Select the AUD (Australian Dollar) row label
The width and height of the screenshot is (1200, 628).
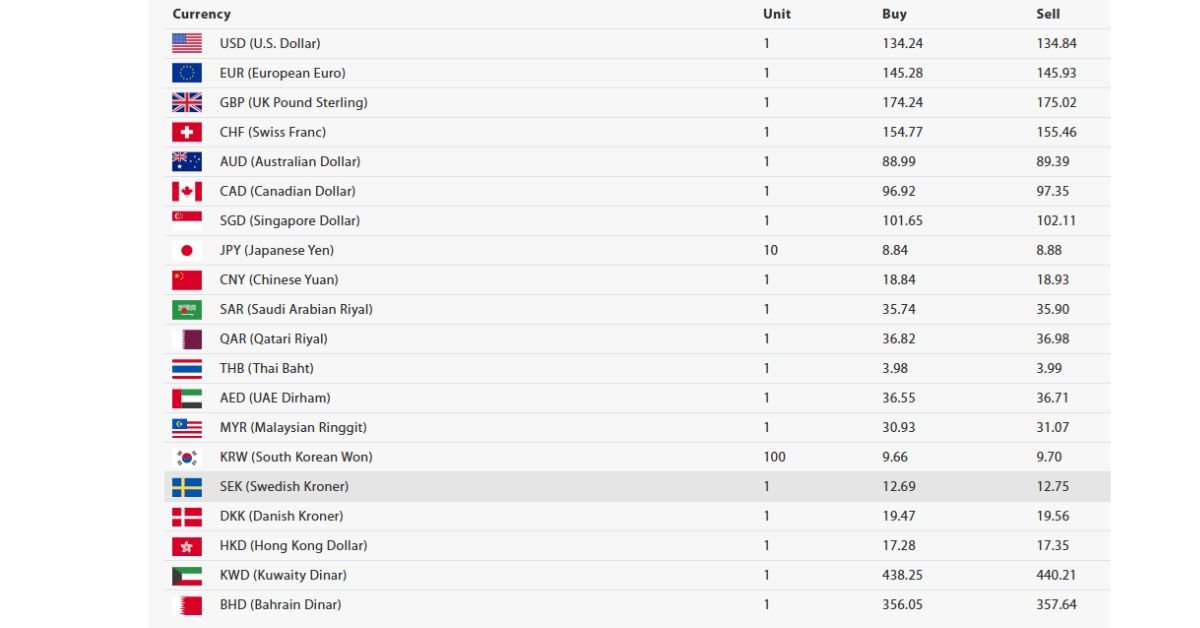[290, 161]
